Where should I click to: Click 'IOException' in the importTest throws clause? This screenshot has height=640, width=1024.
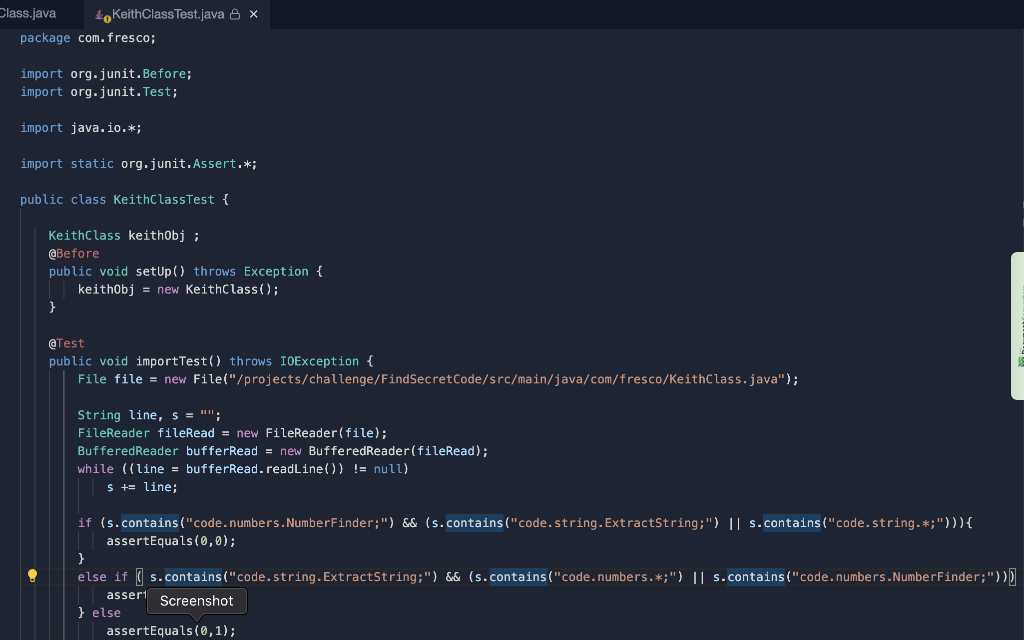coord(319,361)
